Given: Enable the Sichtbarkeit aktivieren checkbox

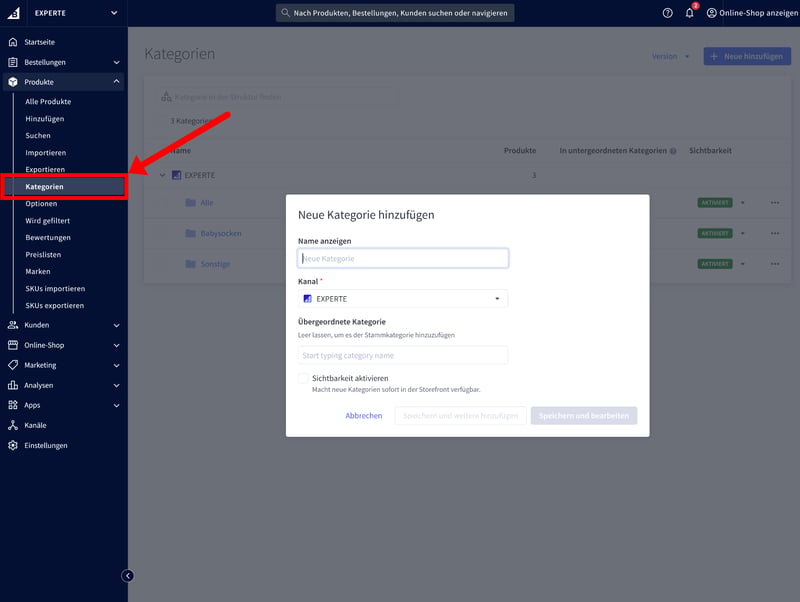Looking at the screenshot, I should click(x=303, y=379).
